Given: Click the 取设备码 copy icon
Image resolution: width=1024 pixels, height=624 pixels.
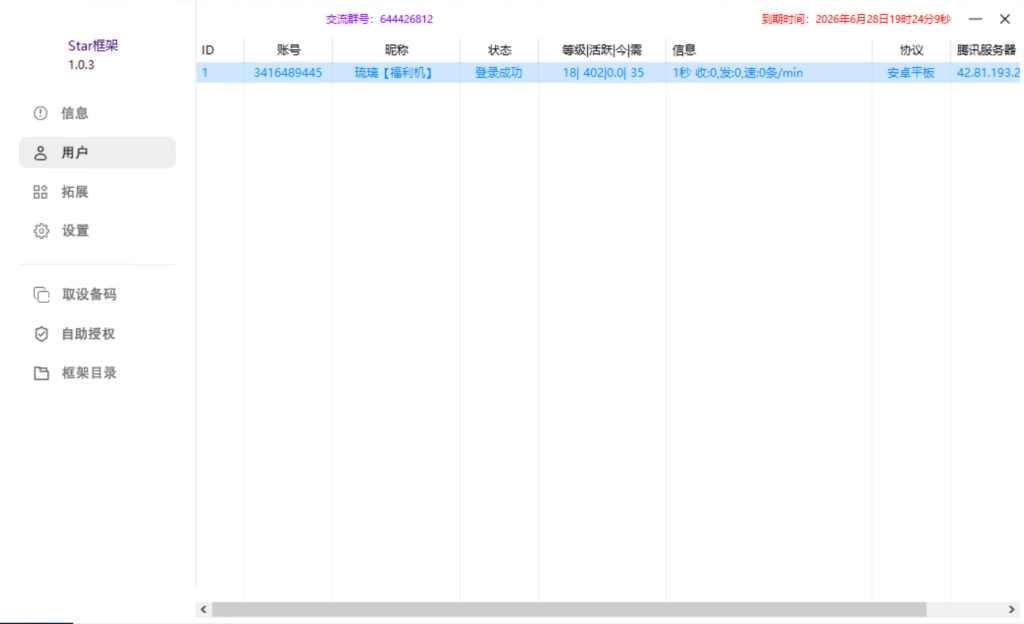Looking at the screenshot, I should coord(41,295).
